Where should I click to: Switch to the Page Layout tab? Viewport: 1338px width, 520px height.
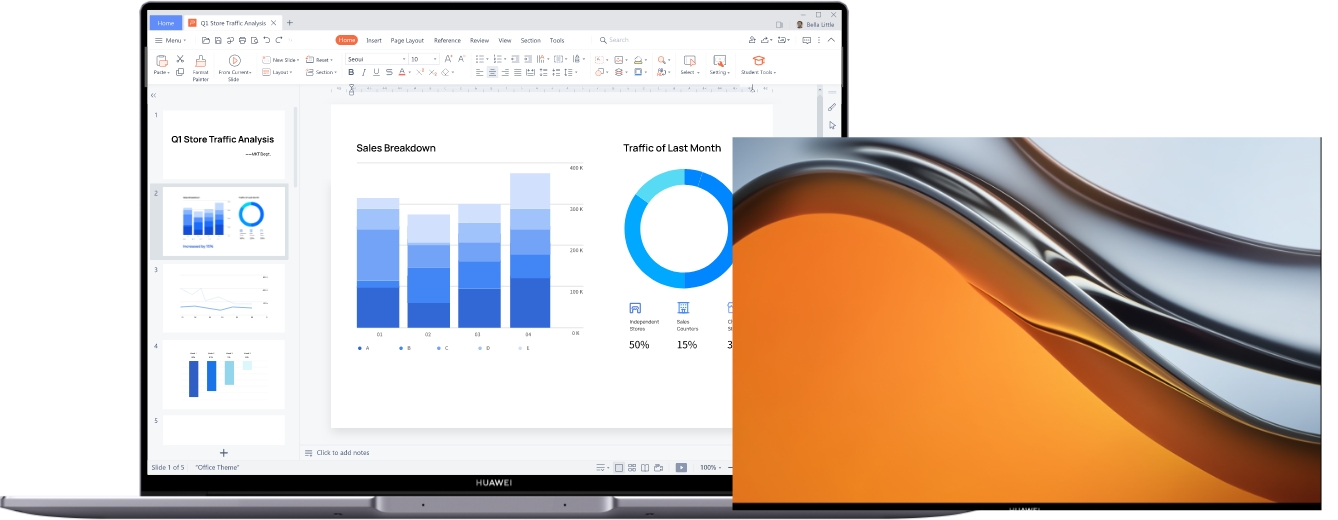[407, 40]
